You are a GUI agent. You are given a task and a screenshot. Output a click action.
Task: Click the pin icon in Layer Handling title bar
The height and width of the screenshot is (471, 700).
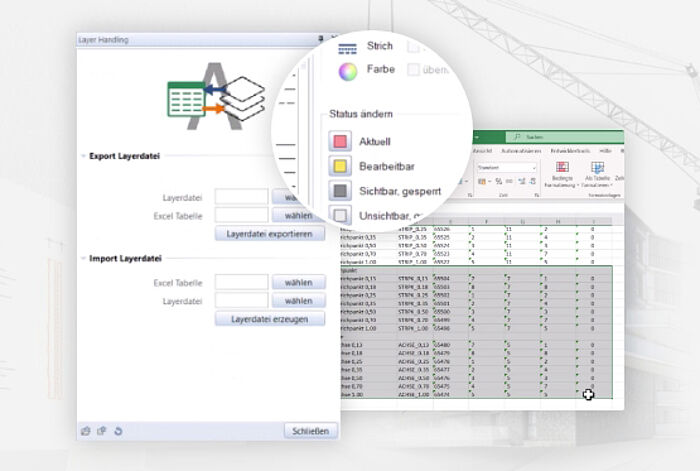[320, 40]
